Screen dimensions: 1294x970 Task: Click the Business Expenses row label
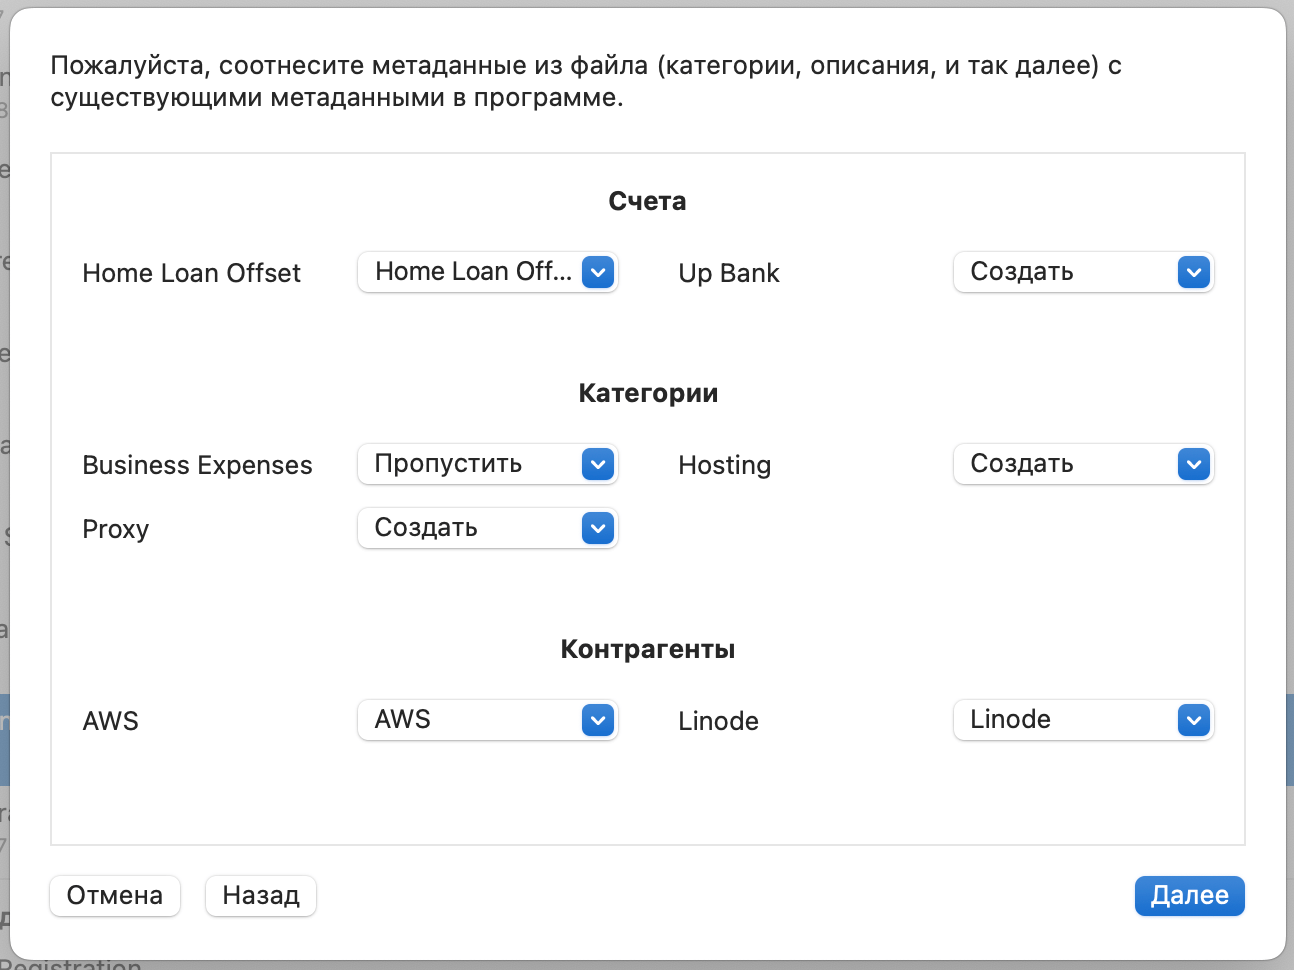(197, 465)
